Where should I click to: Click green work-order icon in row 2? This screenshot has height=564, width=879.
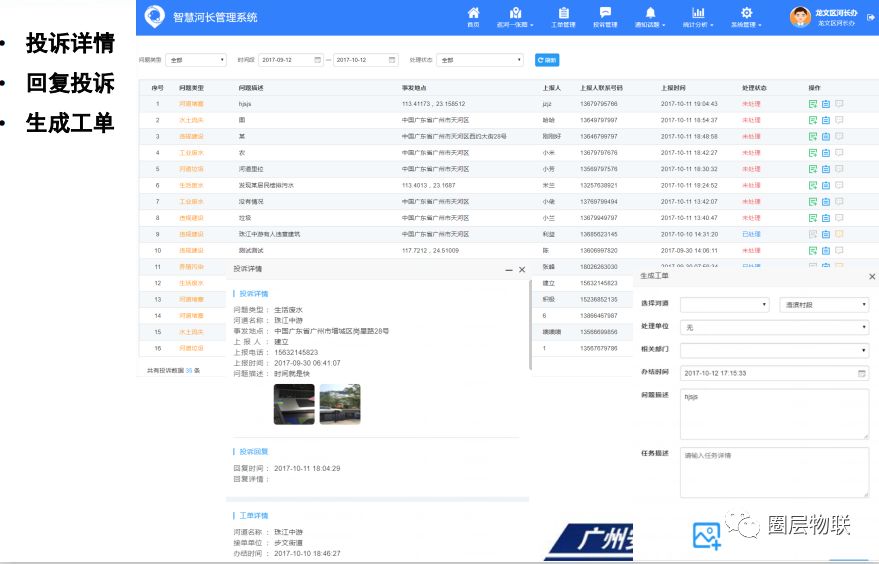tap(813, 120)
